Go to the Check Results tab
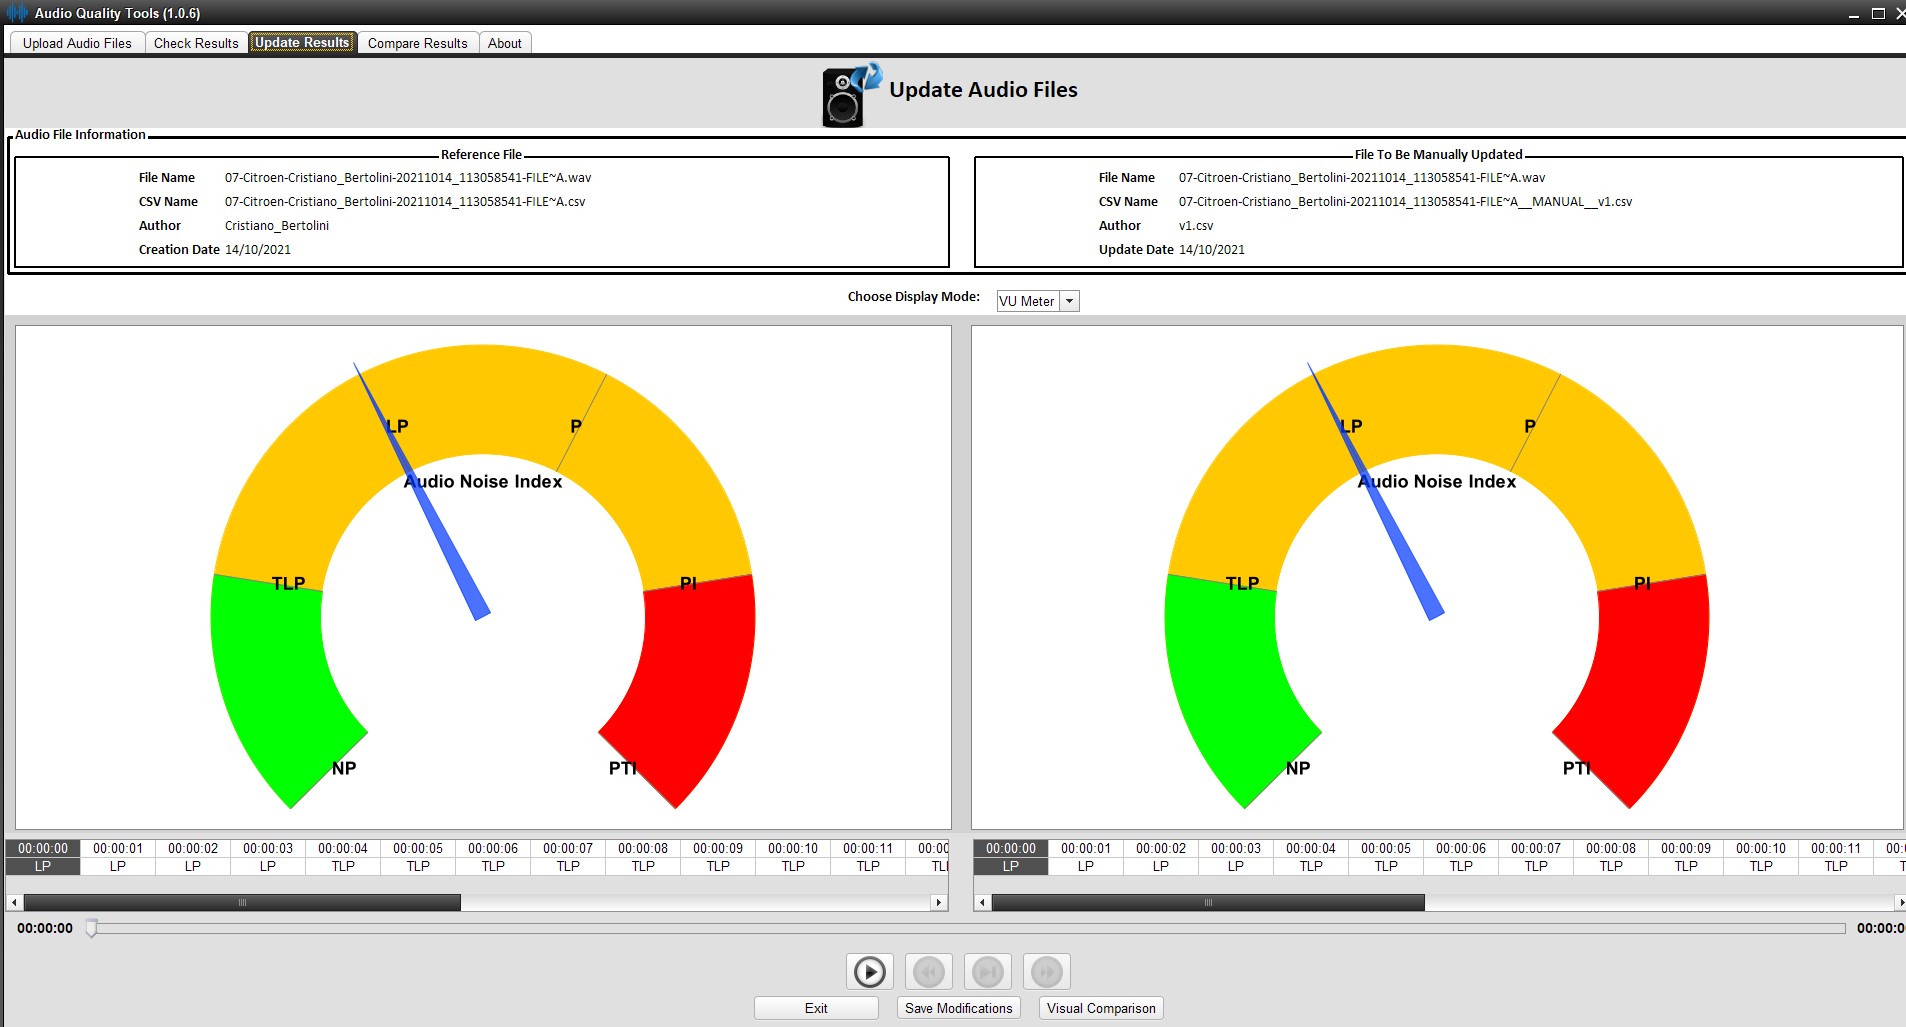Viewport: 1906px width, 1027px height. pyautogui.click(x=196, y=43)
